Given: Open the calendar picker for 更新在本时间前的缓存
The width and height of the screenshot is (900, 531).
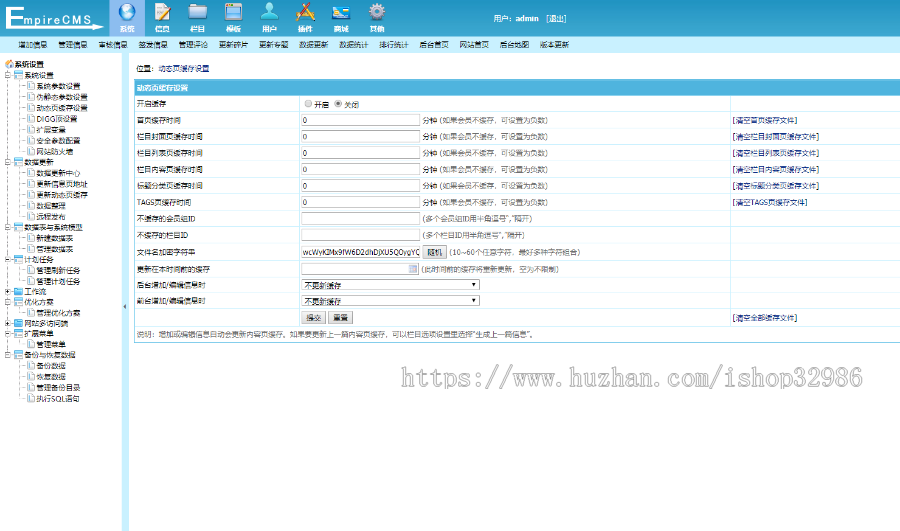Looking at the screenshot, I should (x=413, y=269).
